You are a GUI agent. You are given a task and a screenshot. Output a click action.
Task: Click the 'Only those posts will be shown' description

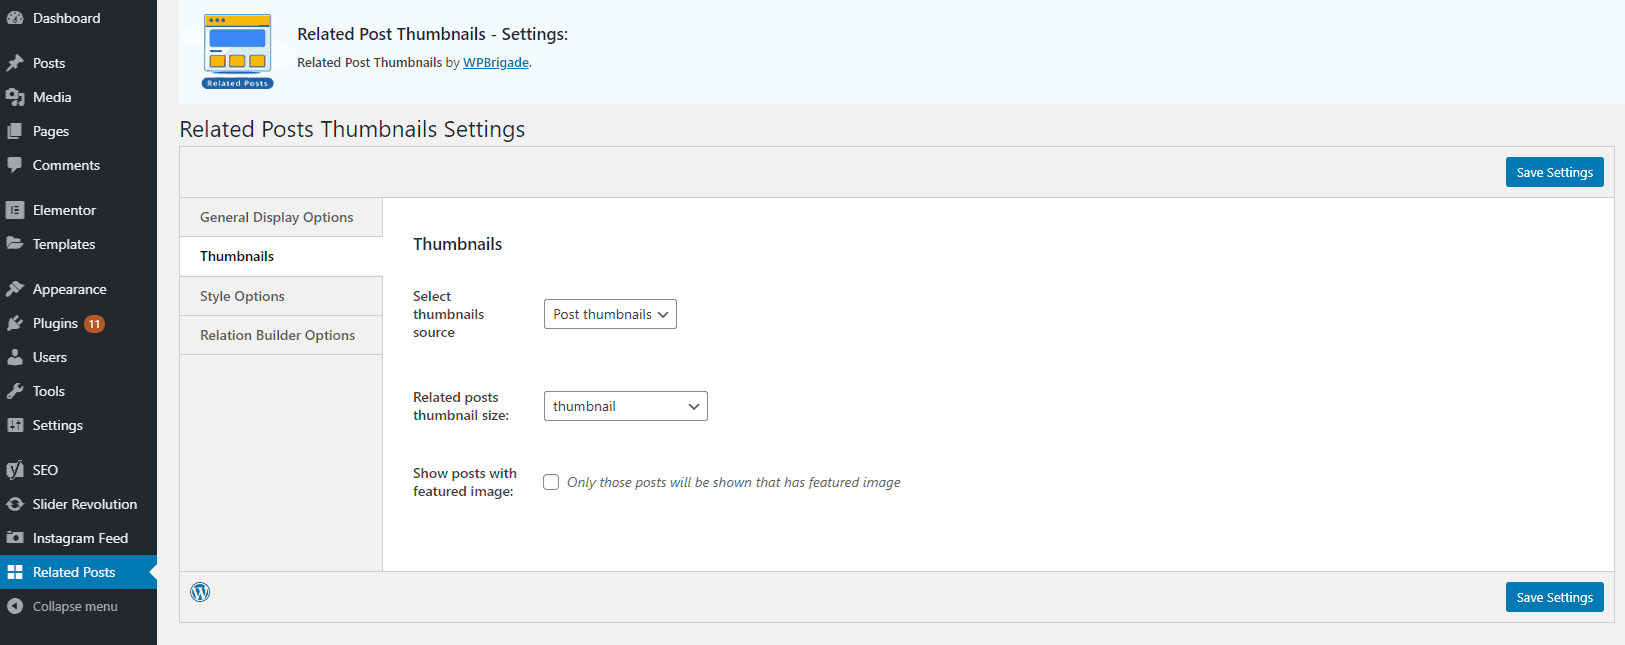click(x=734, y=482)
